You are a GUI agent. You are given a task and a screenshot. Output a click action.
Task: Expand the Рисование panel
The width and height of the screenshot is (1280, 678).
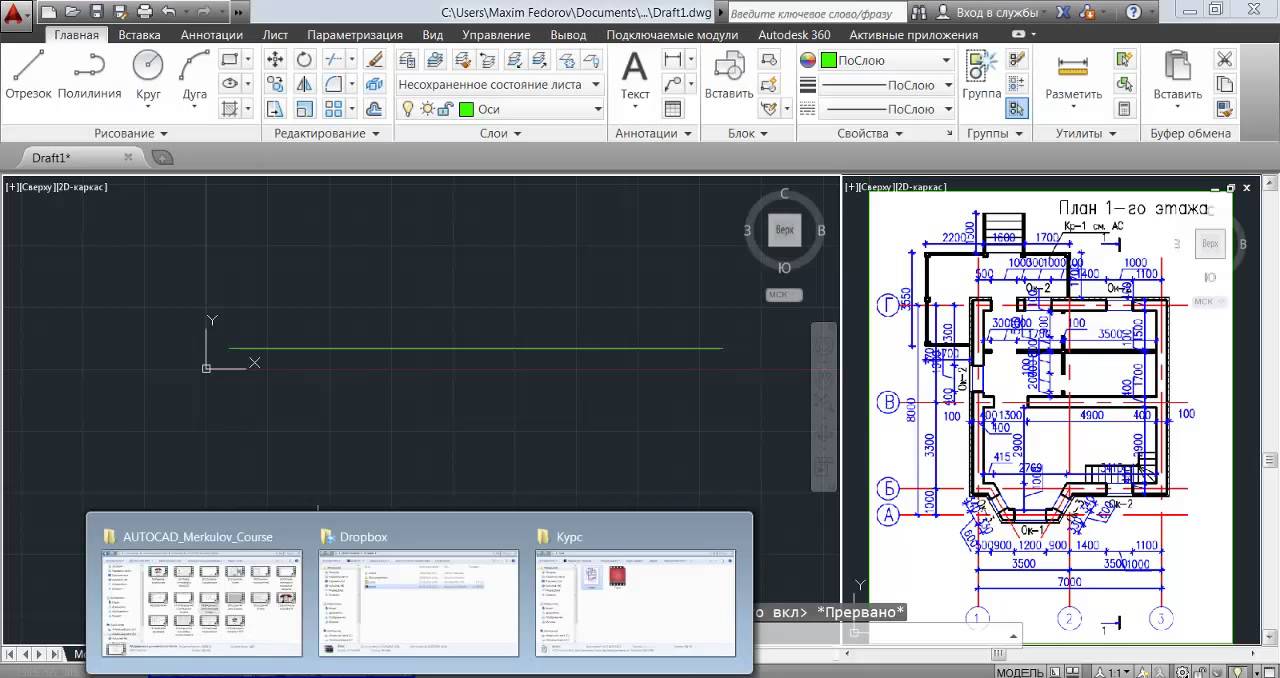click(131, 133)
